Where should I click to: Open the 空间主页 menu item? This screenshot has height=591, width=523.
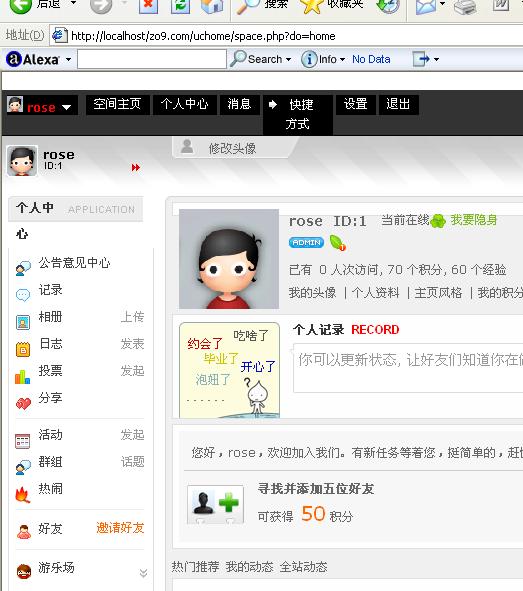[117, 104]
